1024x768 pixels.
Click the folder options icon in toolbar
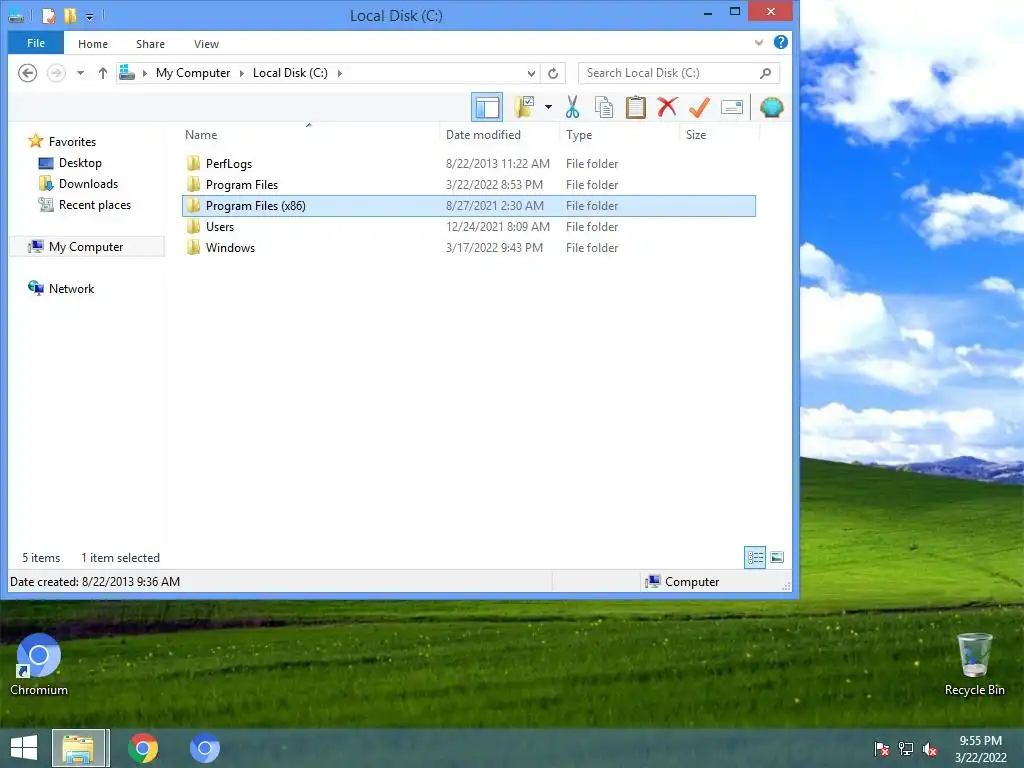click(524, 107)
